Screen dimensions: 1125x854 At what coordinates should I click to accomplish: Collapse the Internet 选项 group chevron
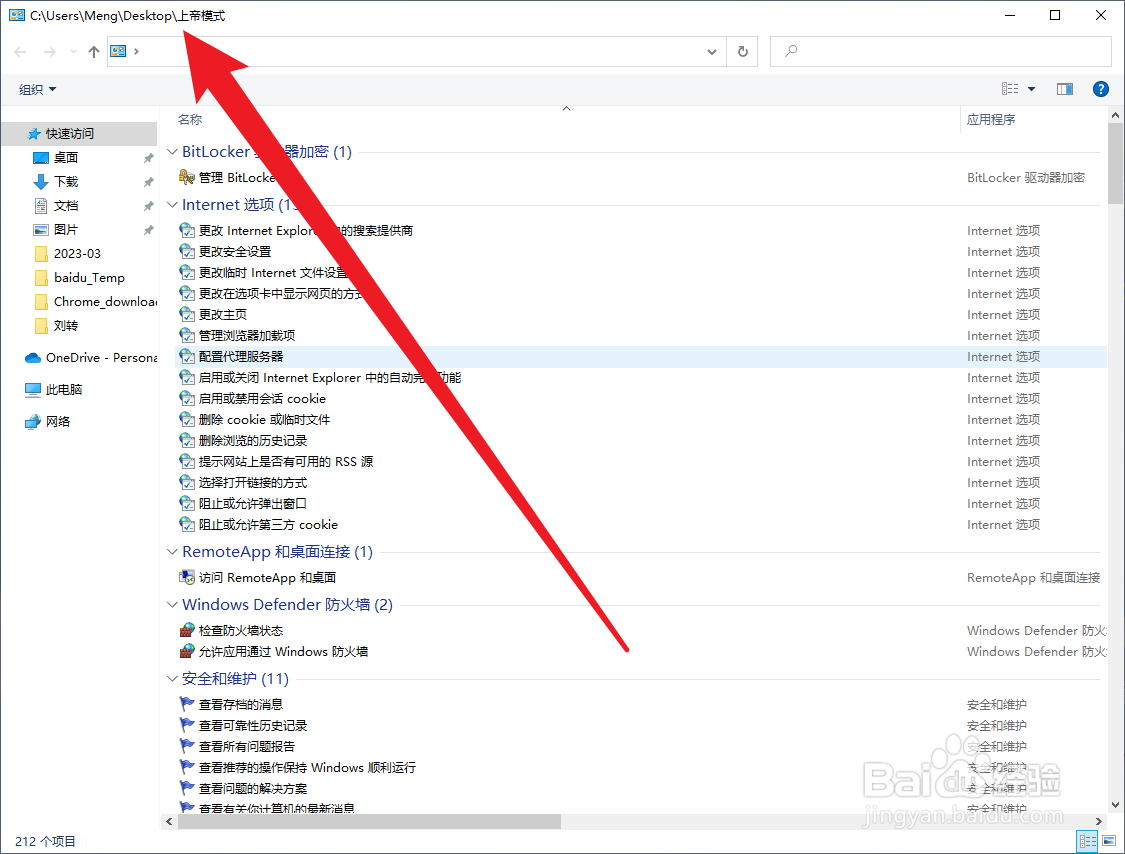point(172,205)
